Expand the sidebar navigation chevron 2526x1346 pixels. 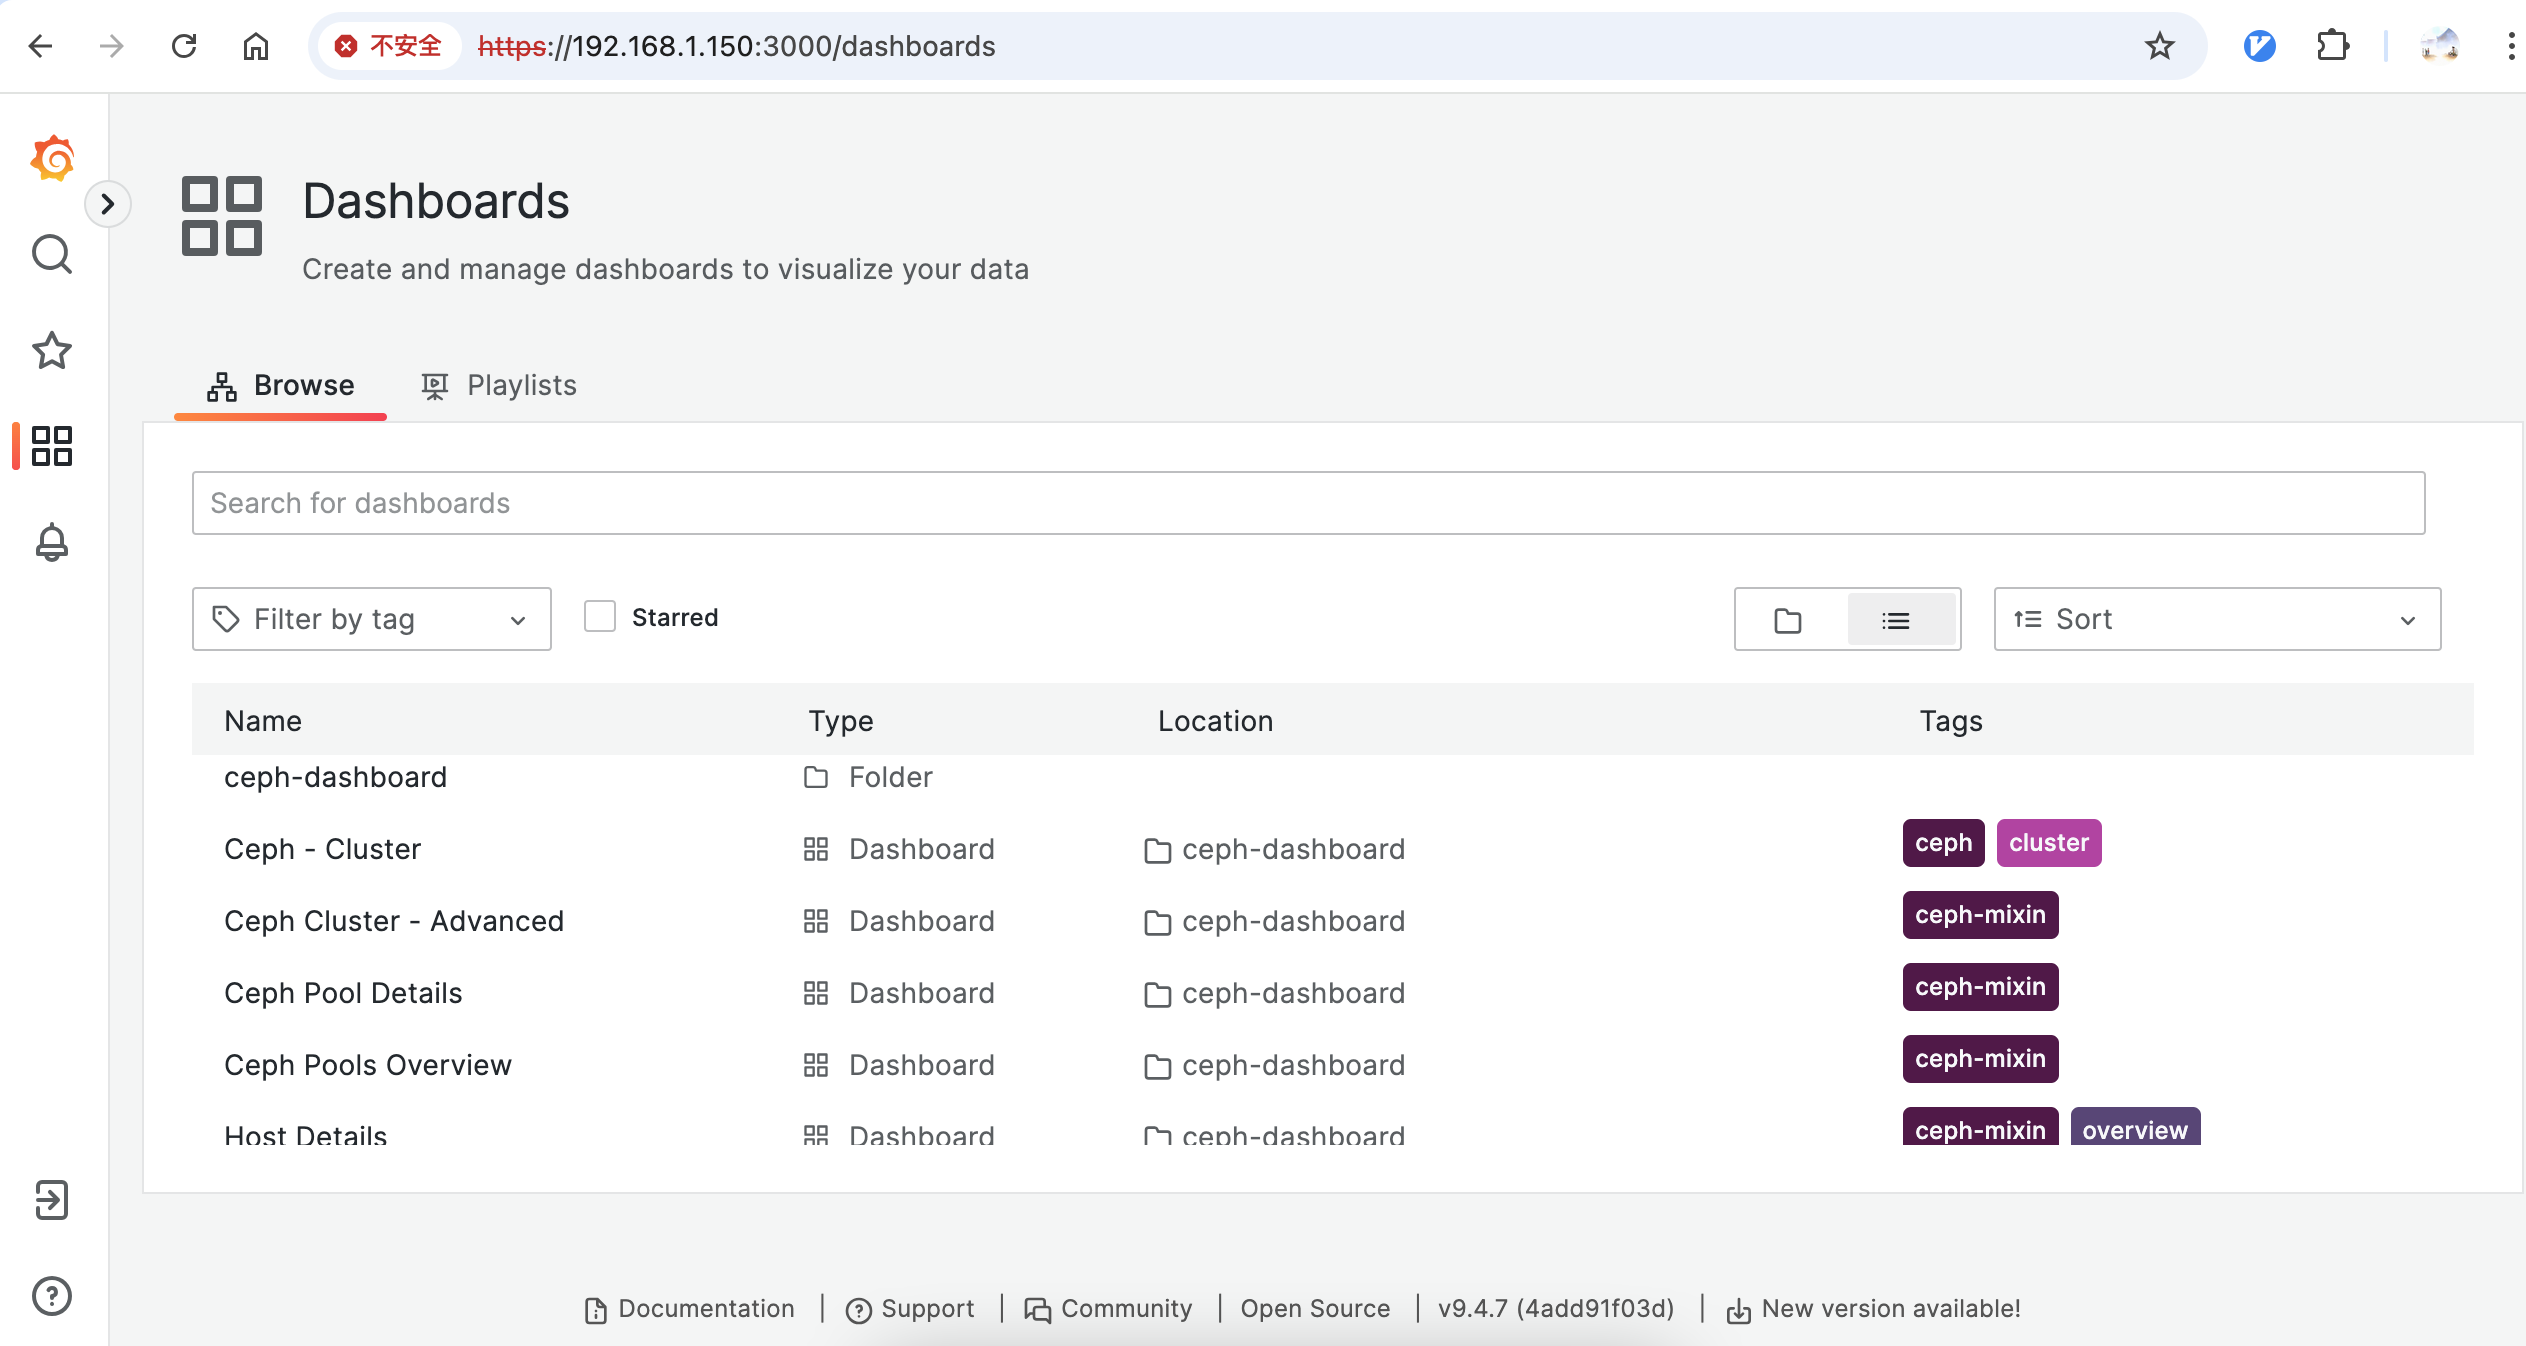pyautogui.click(x=108, y=204)
